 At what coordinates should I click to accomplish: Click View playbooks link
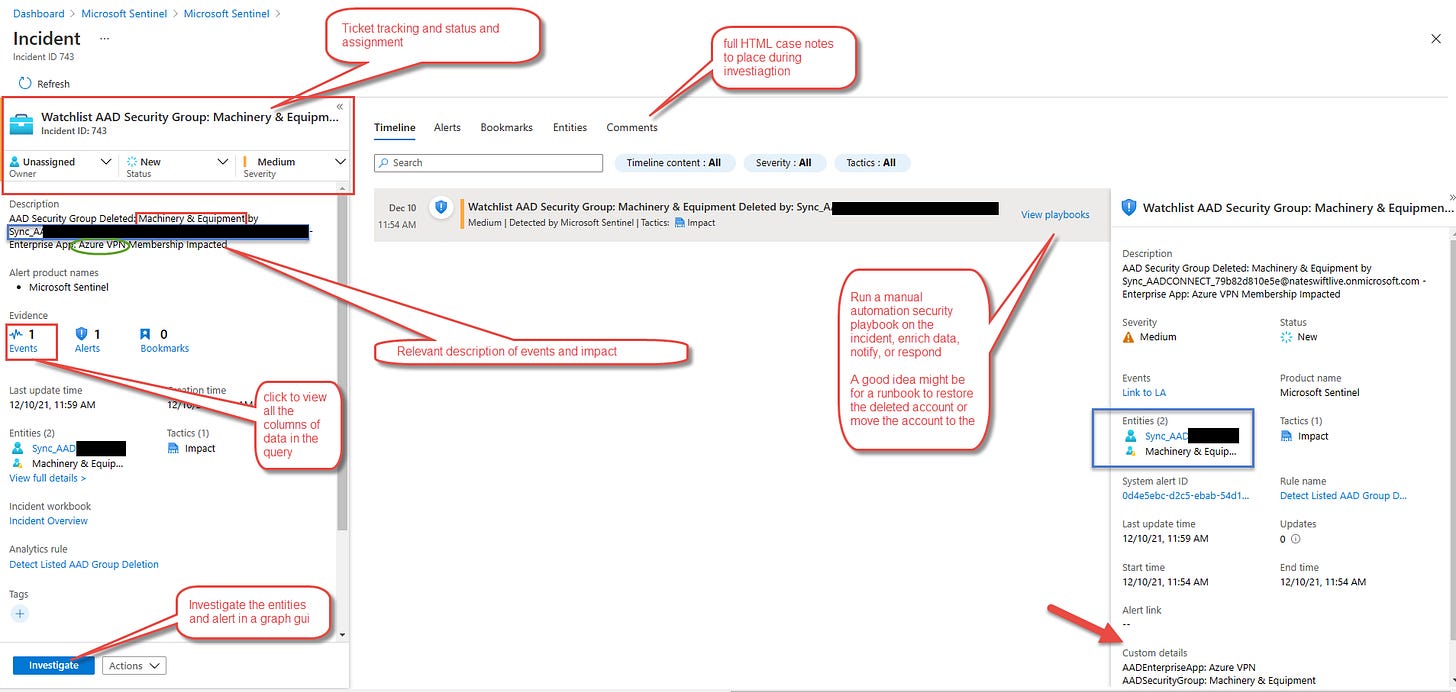[x=1055, y=215]
